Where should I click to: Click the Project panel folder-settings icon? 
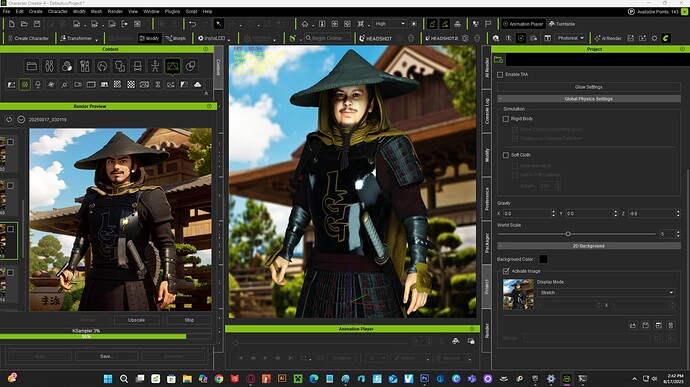(x=498, y=59)
